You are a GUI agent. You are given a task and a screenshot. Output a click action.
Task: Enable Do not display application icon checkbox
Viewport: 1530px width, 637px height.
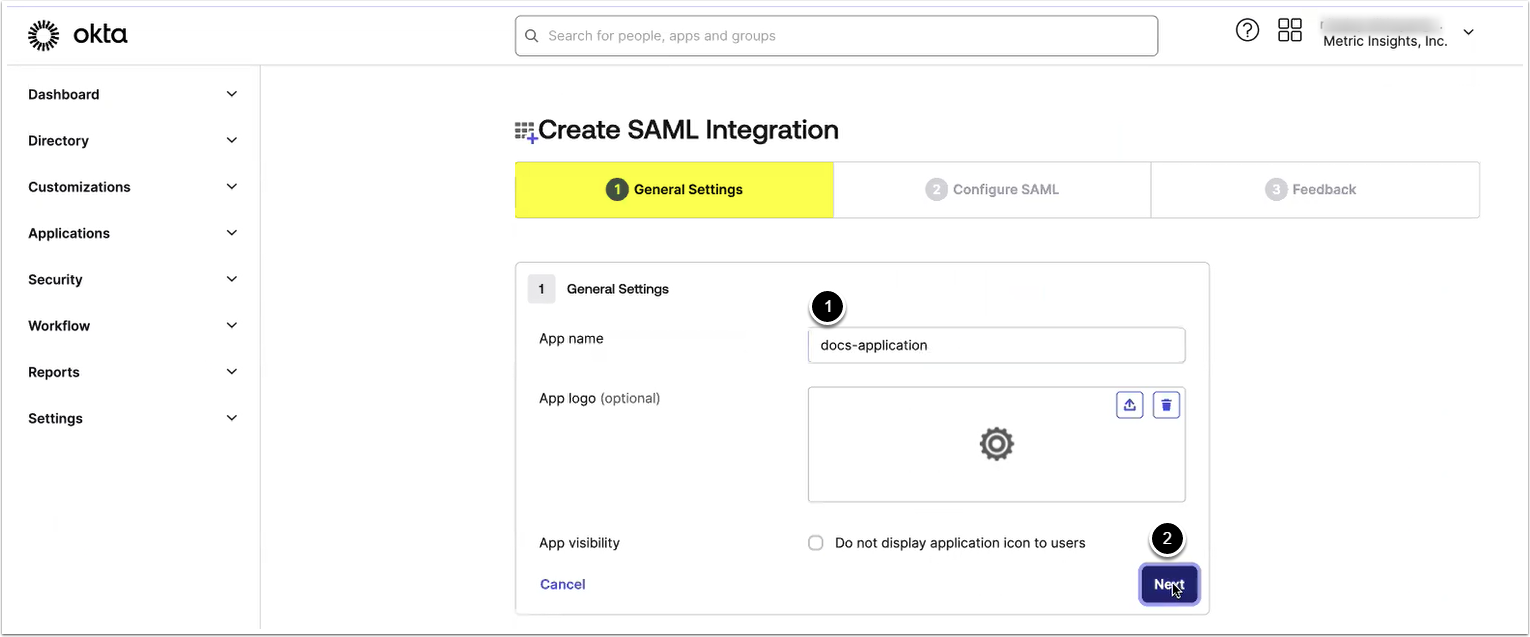tap(816, 543)
